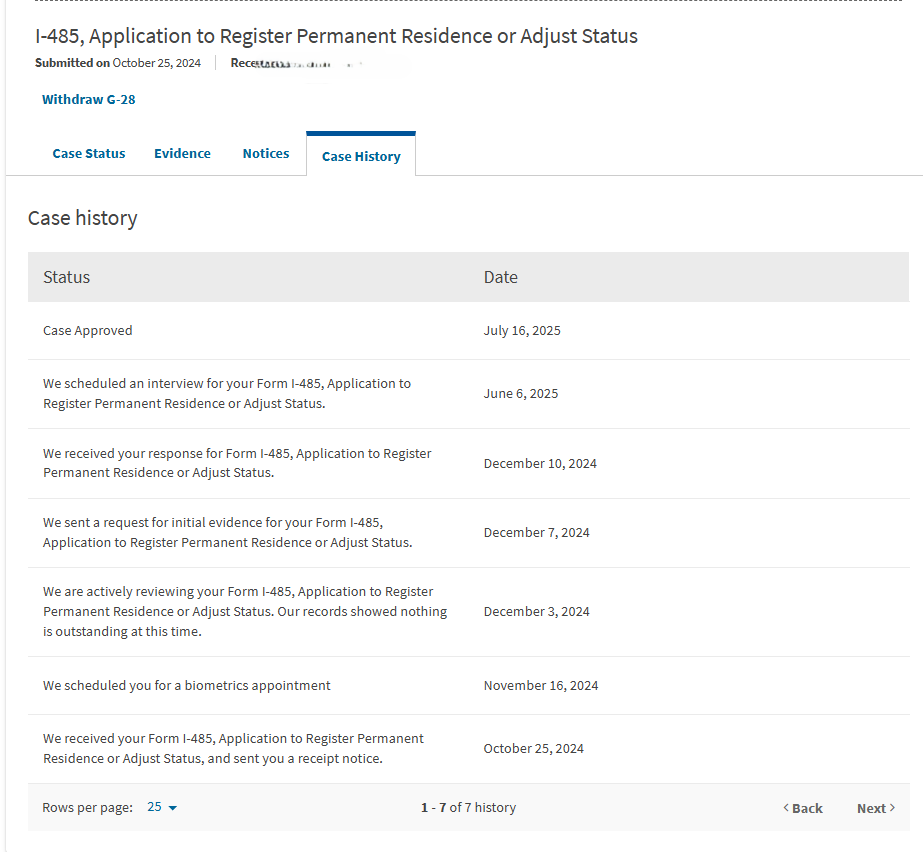Screen dimensions: 923x852
Task: Select the Case History tab
Action: coord(361,156)
